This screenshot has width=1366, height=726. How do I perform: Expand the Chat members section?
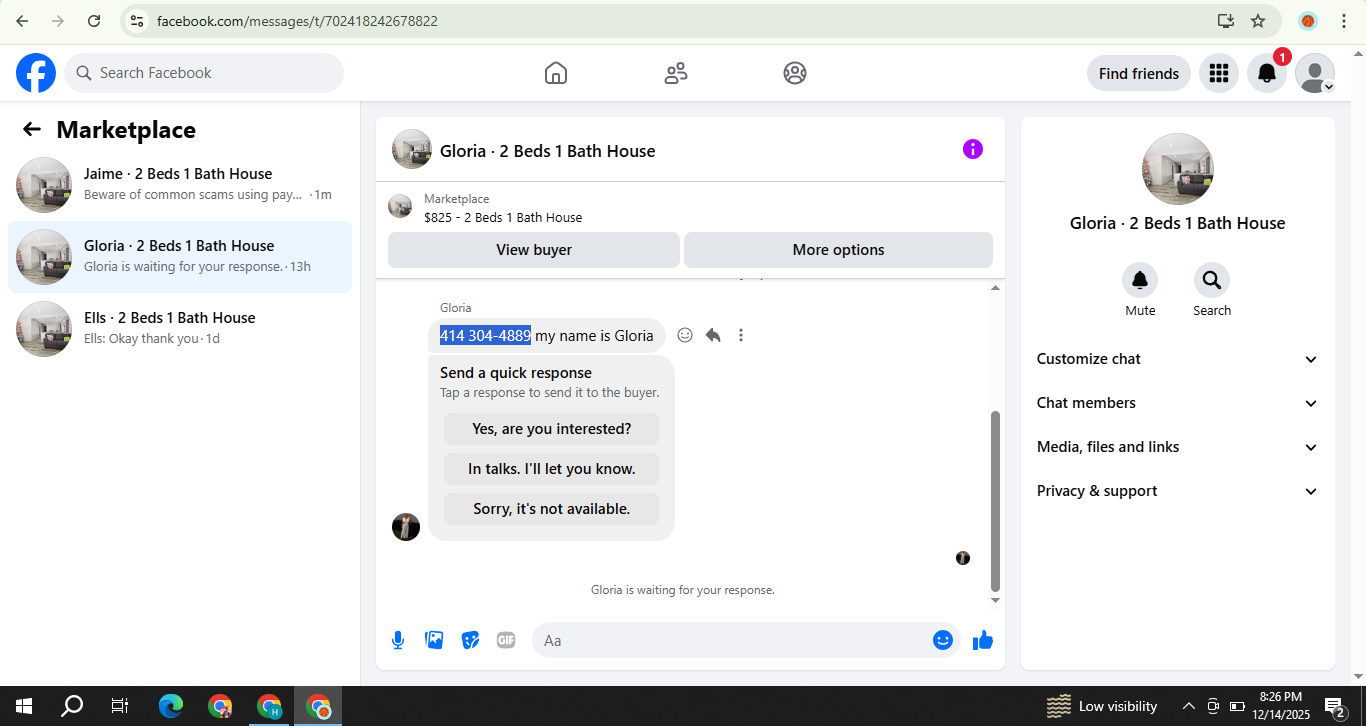1178,403
